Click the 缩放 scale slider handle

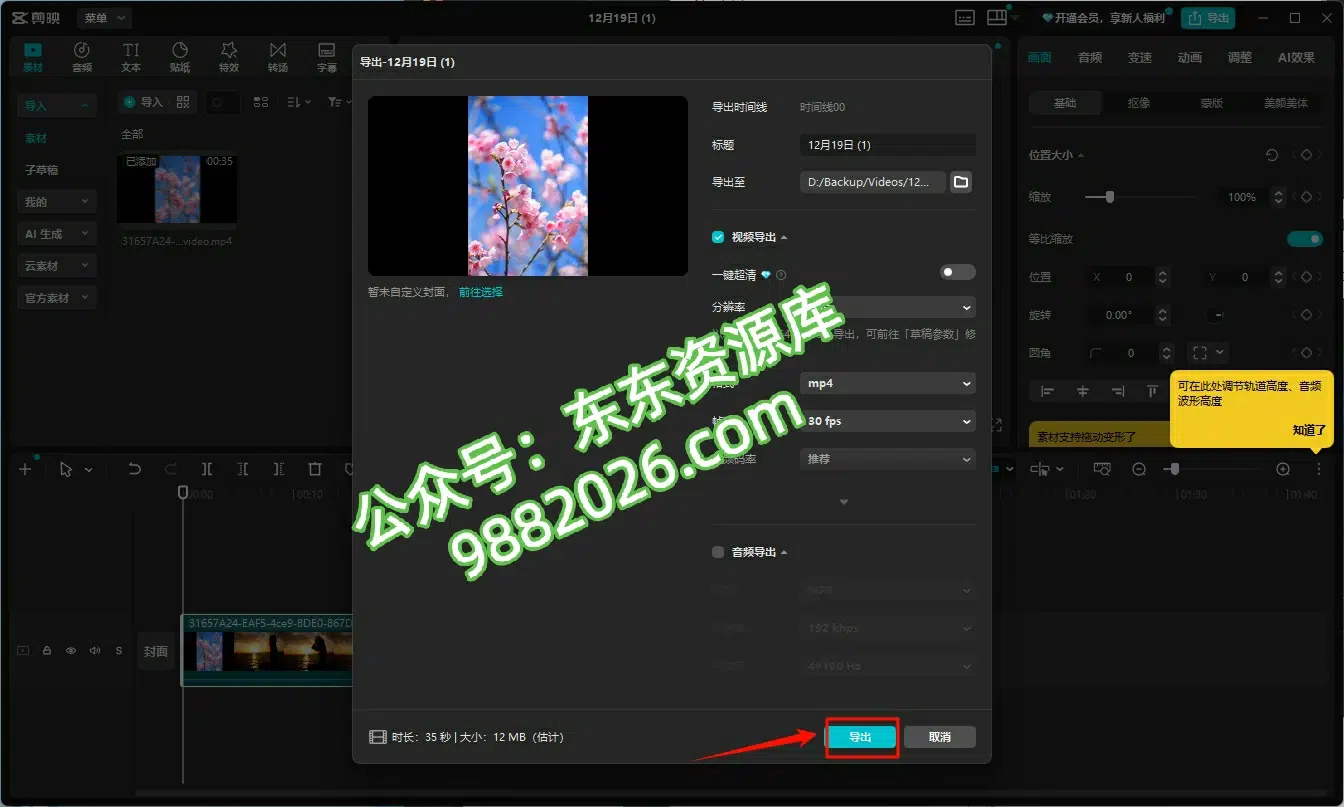pyautogui.click(x=1109, y=197)
